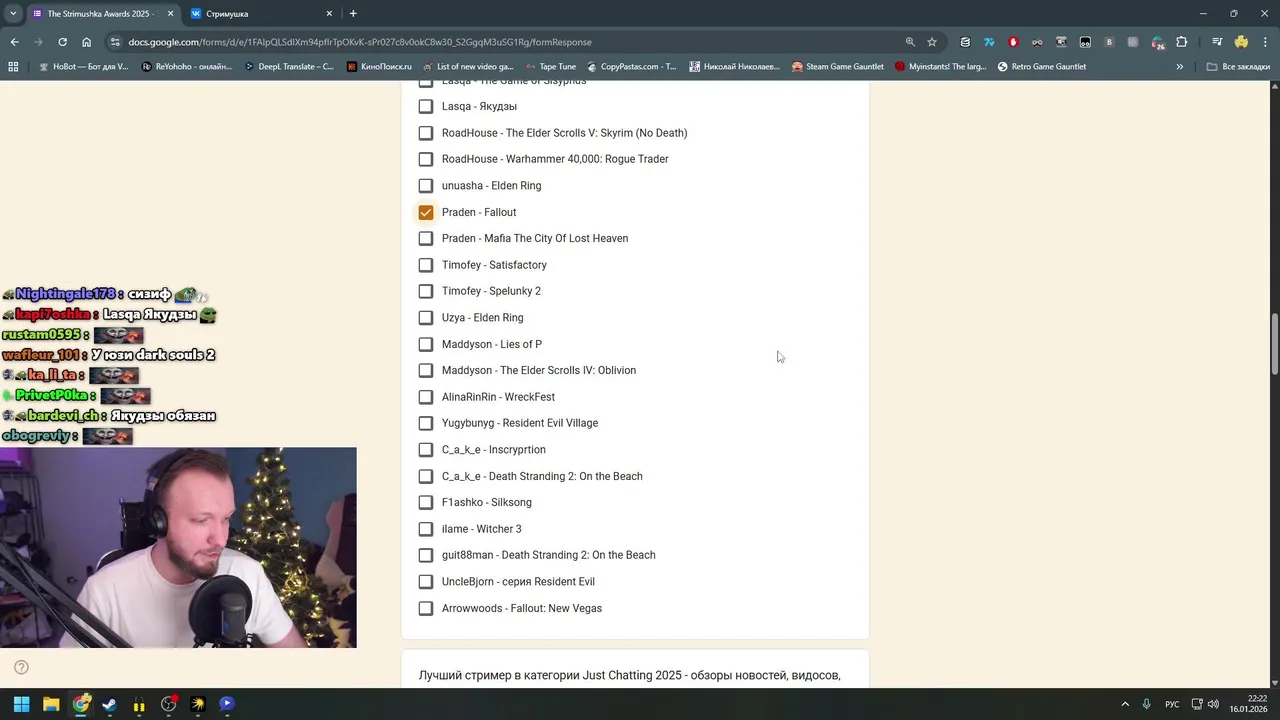
Task: Open the browser home page icon
Action: (86, 42)
